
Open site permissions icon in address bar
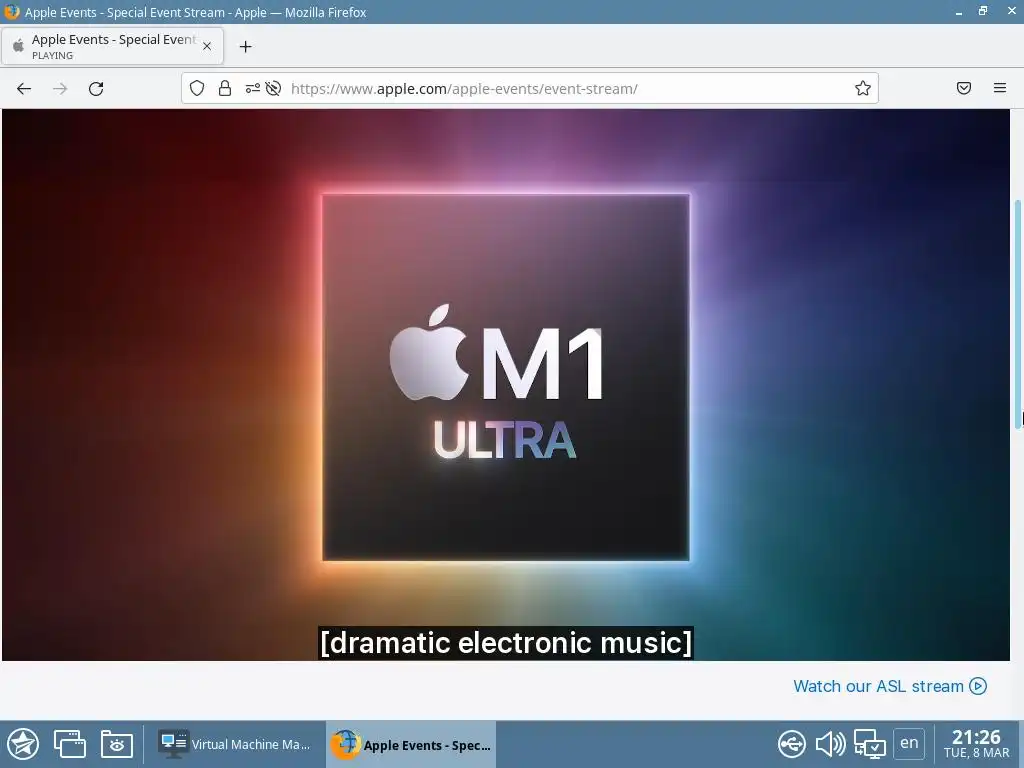pyautogui.click(x=253, y=88)
